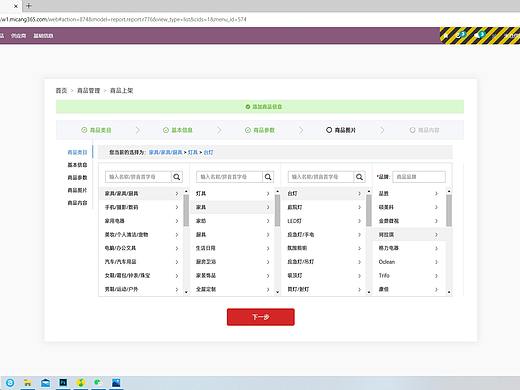This screenshot has width=520, height=390.
Task: Click search icon in third category column
Action: pos(359,177)
